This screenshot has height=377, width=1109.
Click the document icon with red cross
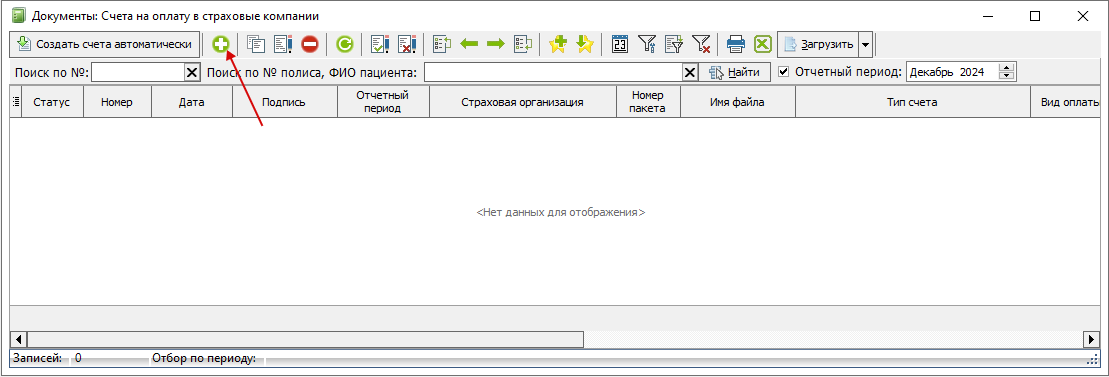407,45
